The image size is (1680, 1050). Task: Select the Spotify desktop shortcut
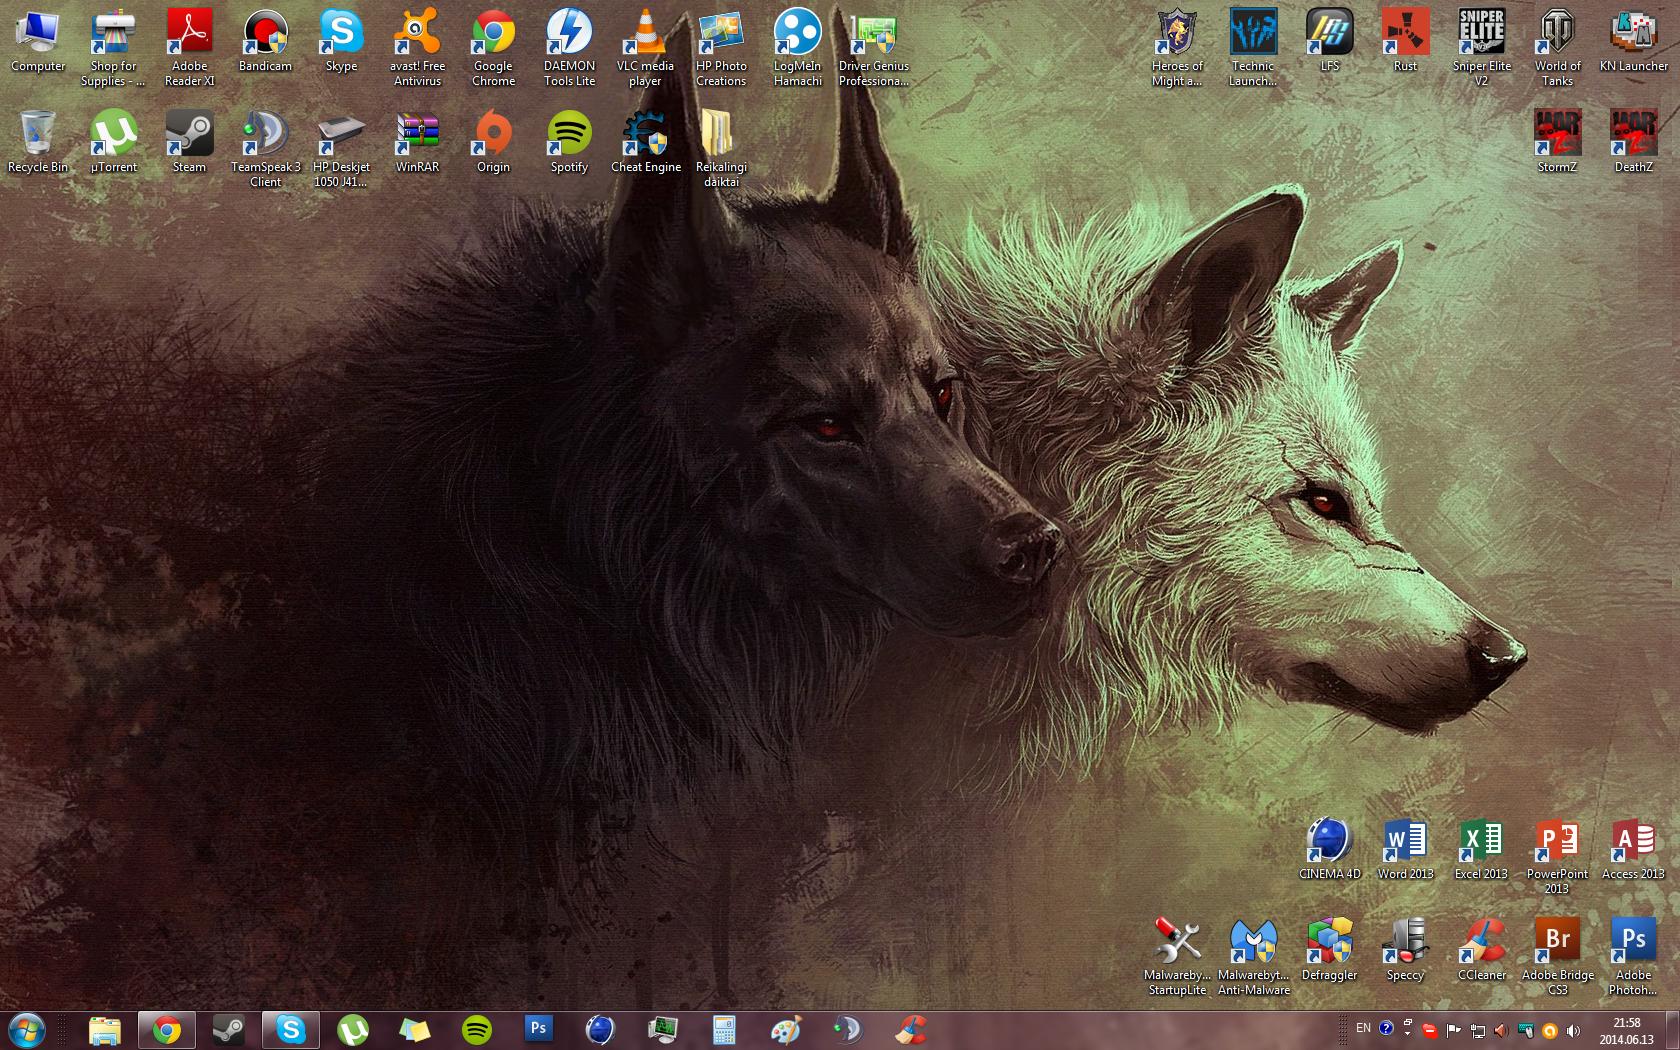point(570,143)
